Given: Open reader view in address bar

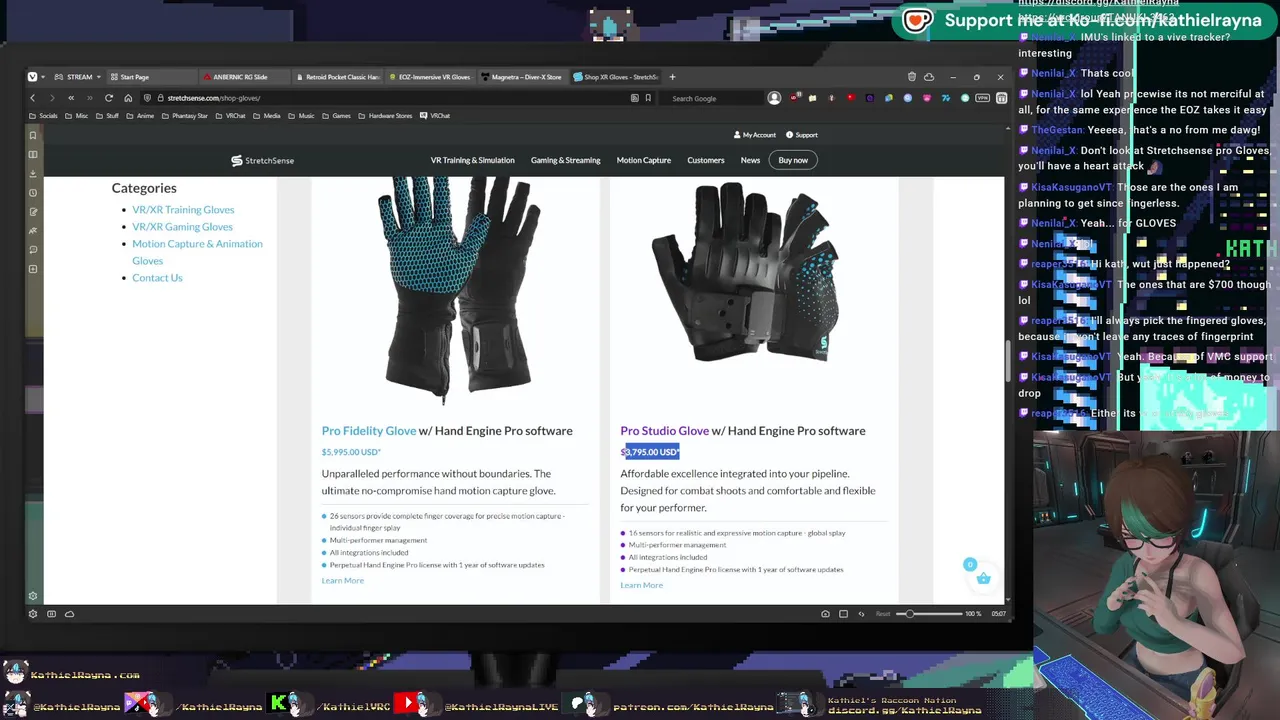Looking at the screenshot, I should 634,98.
